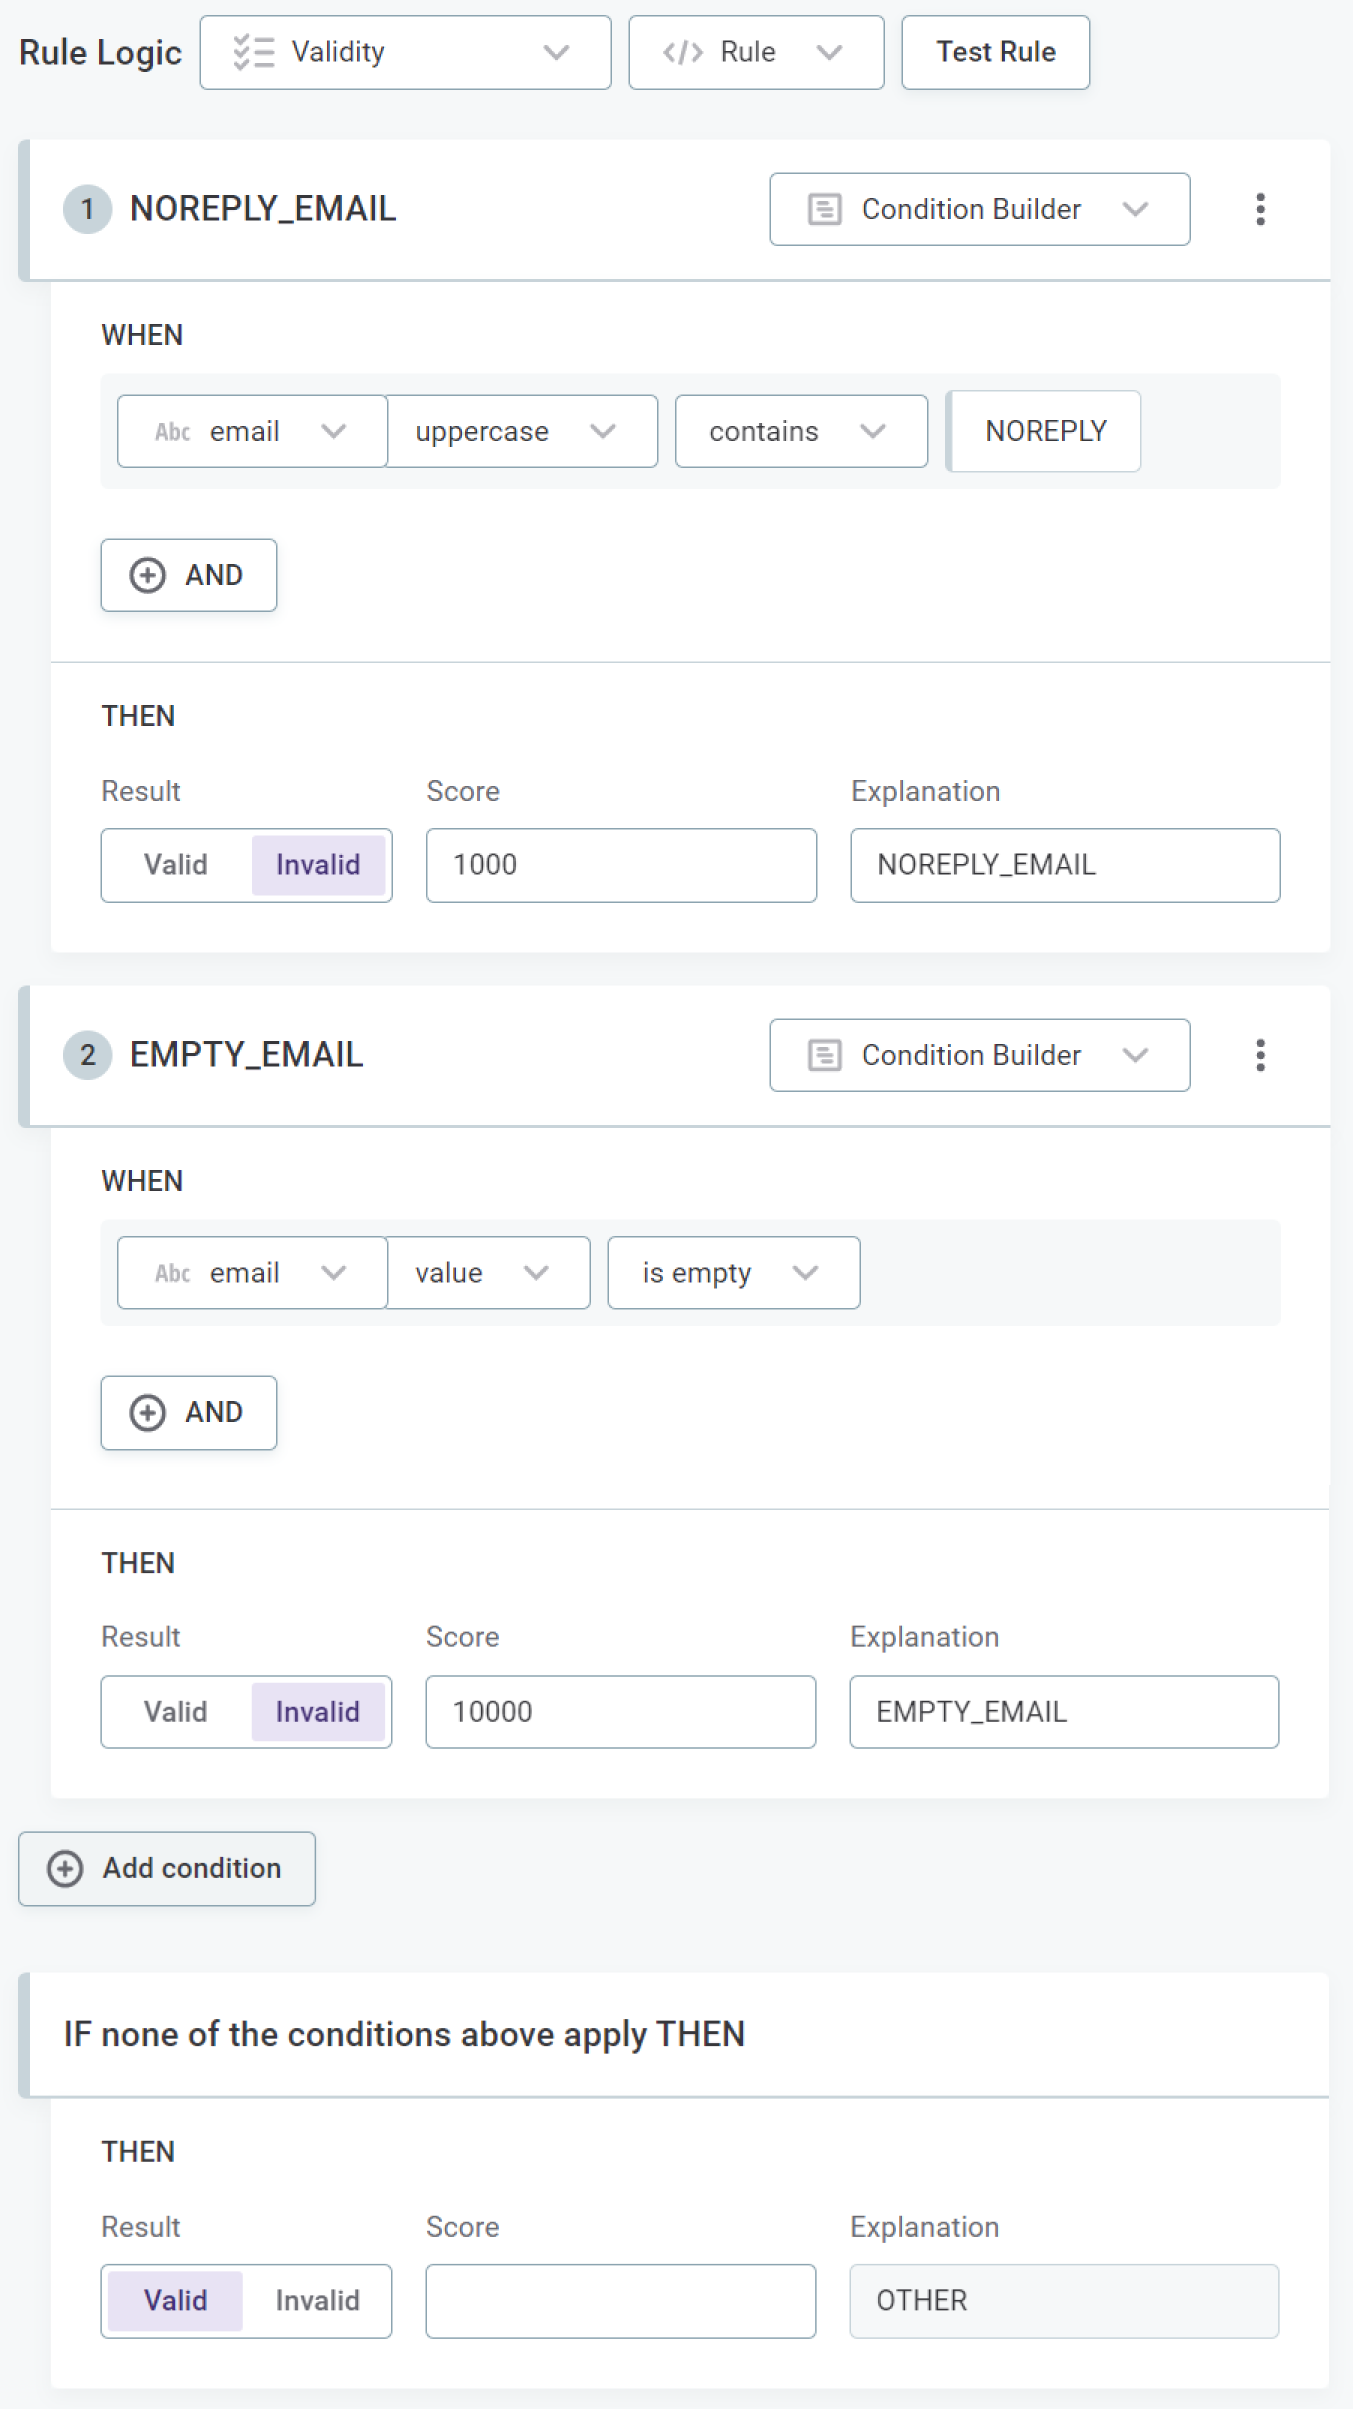Open the contains operator dropdown
This screenshot has width=1353, height=2409.
coord(801,431)
